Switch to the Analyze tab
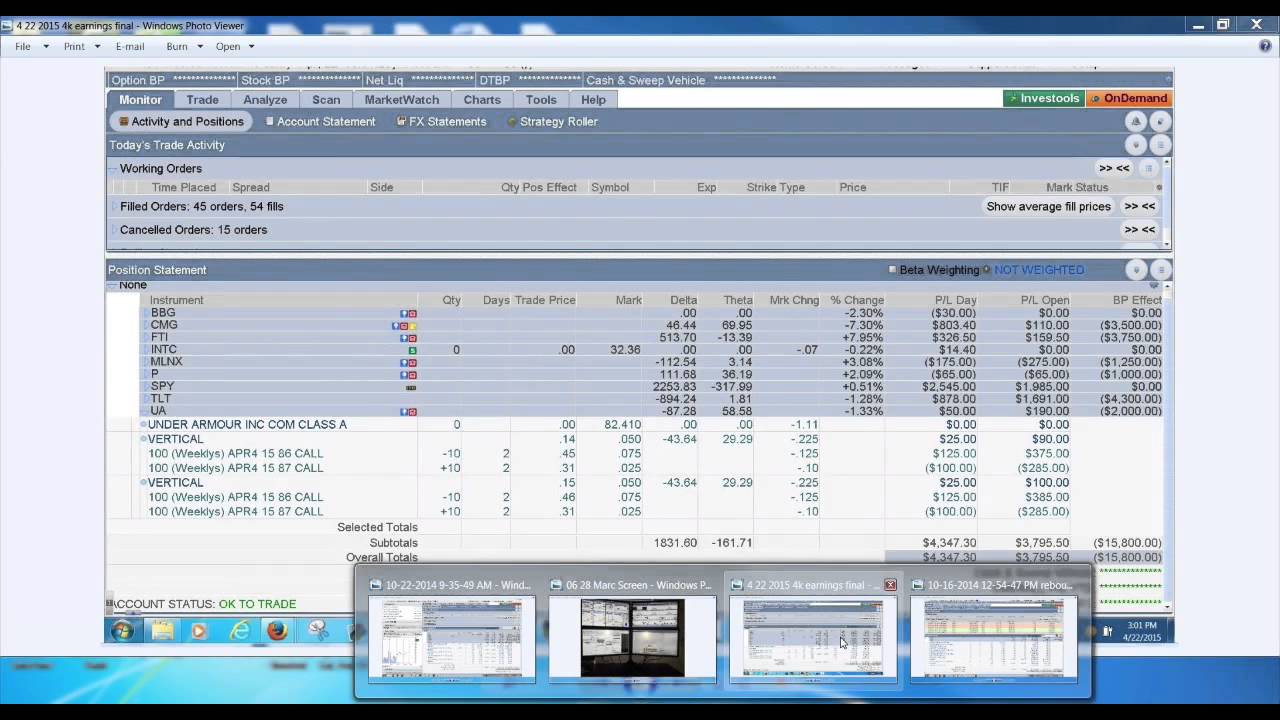This screenshot has width=1280, height=720. click(x=265, y=99)
